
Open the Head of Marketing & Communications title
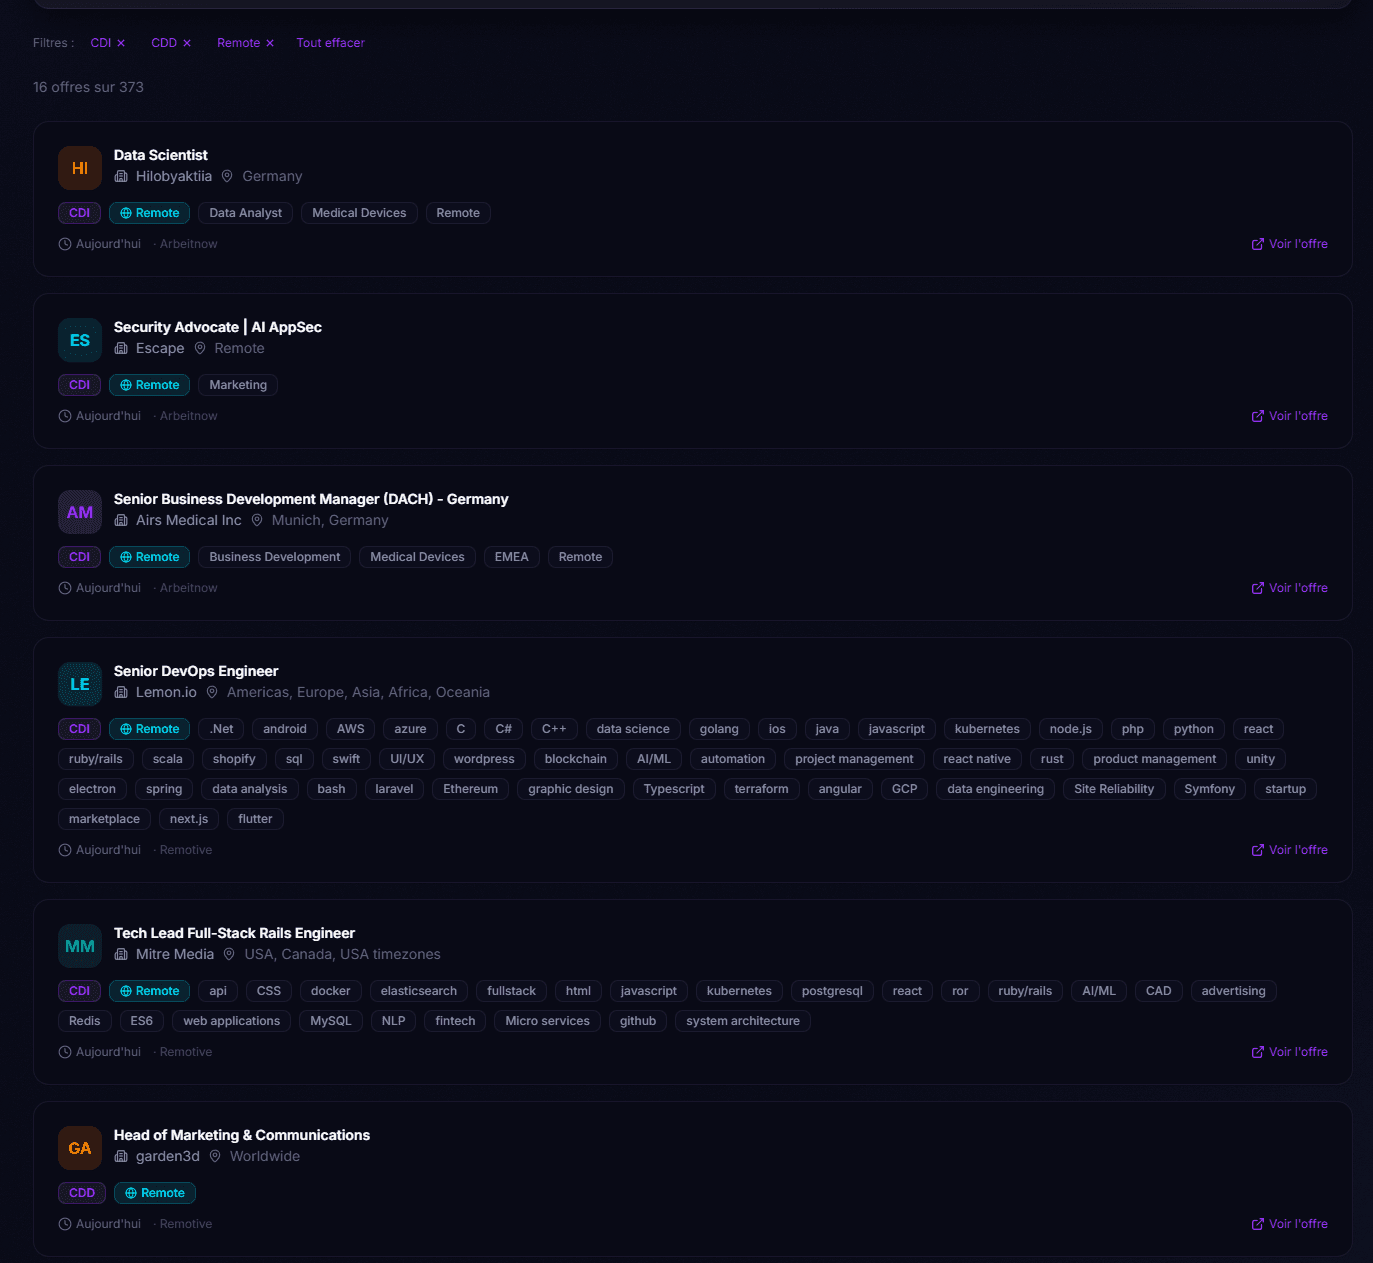[242, 1135]
